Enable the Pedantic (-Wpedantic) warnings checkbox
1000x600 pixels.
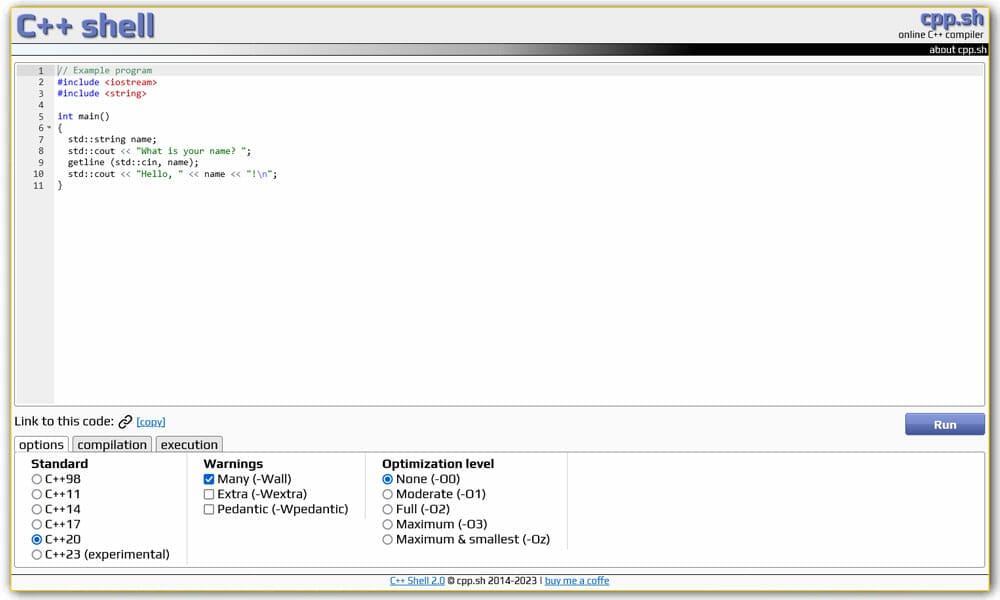[x=209, y=509]
